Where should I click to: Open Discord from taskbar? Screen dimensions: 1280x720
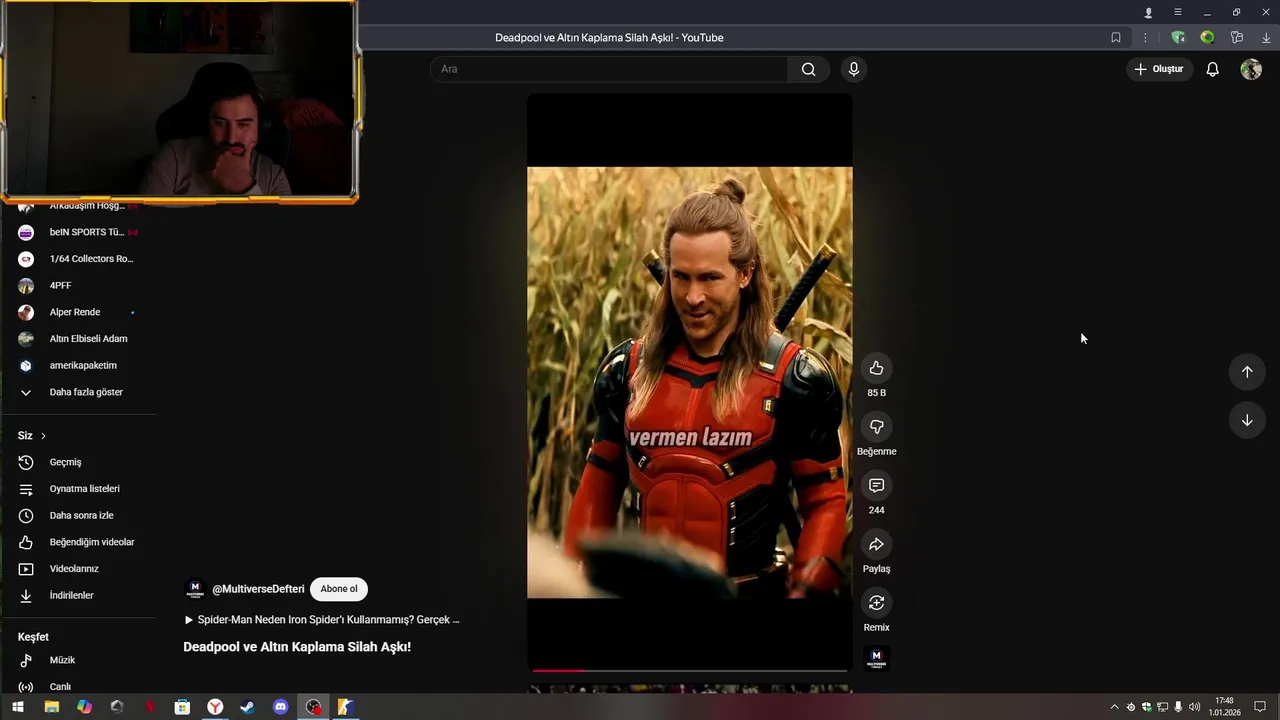281,707
